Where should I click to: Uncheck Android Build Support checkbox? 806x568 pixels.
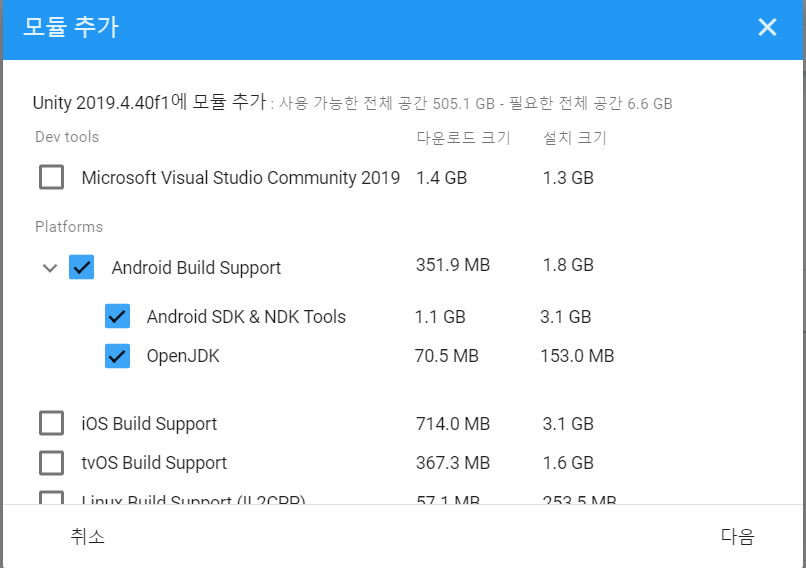[x=82, y=267]
